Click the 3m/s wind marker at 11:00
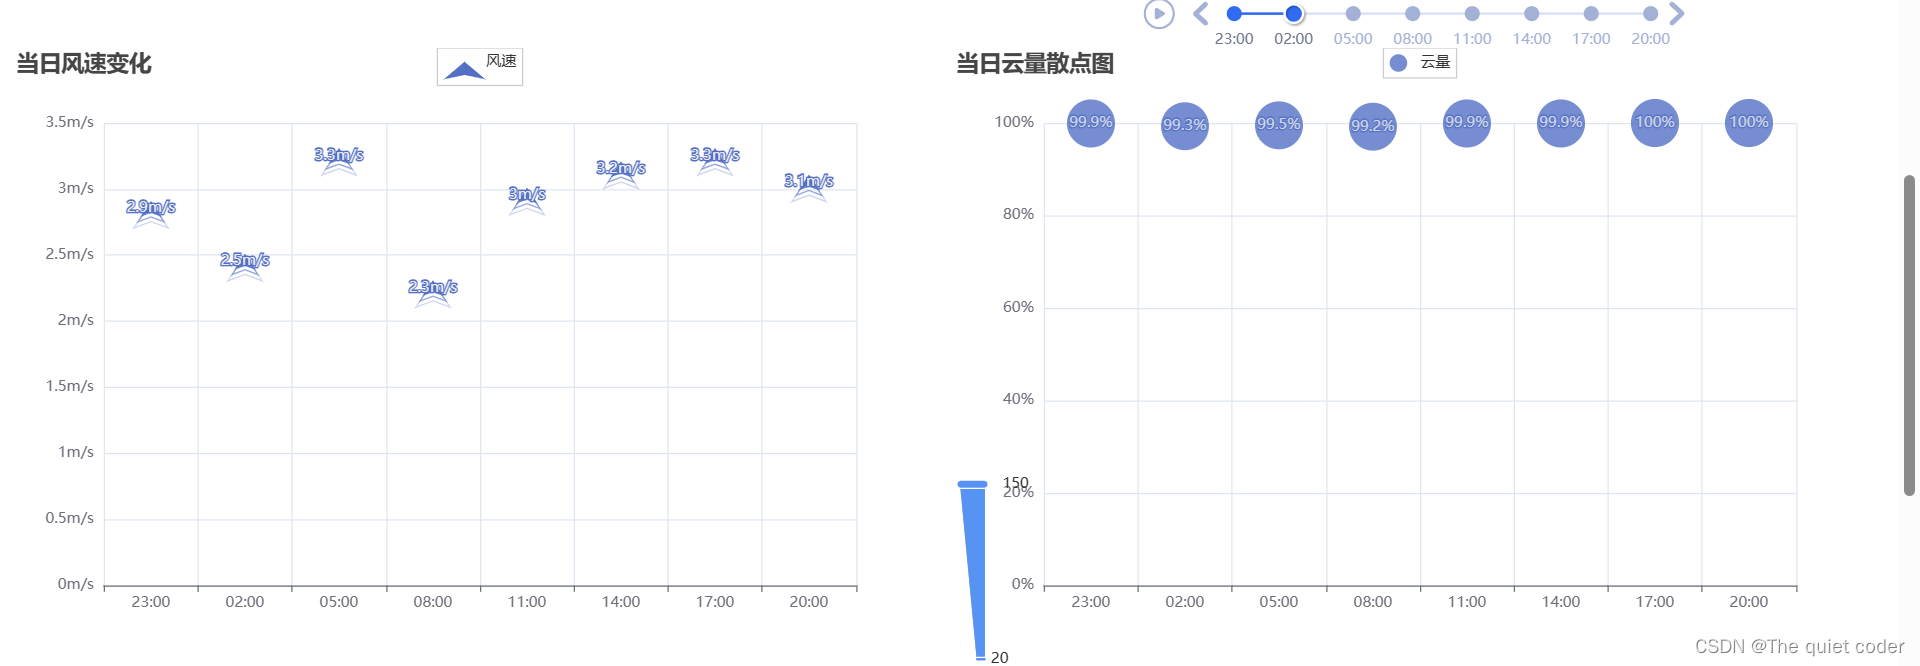Viewport: 1920px width, 666px height. [527, 203]
